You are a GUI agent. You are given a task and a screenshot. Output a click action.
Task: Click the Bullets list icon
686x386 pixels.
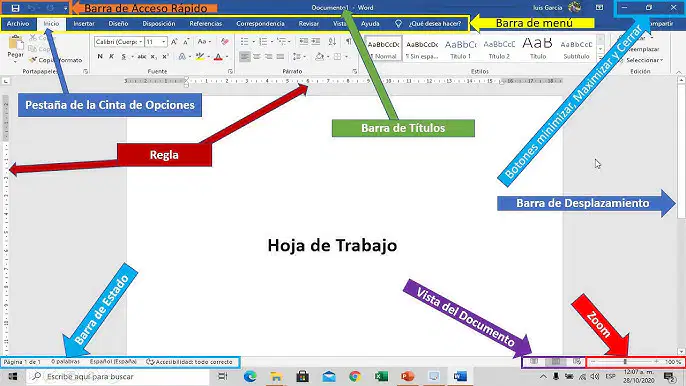tap(245, 42)
